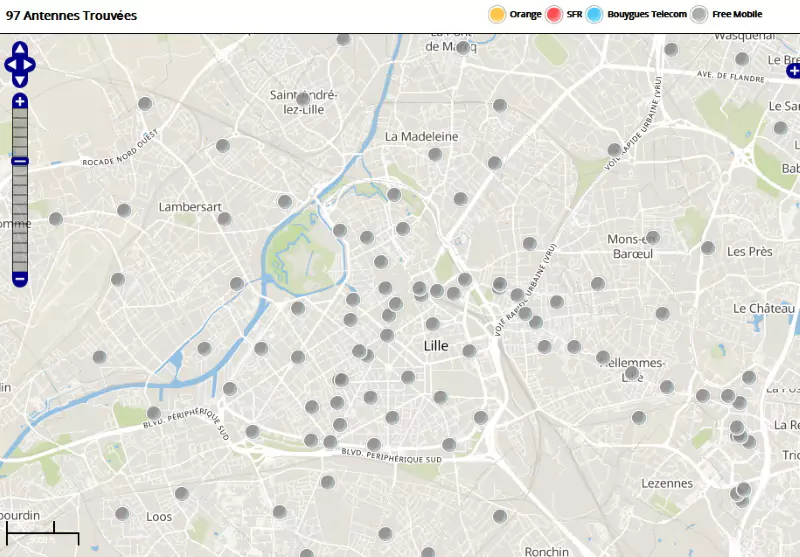Toggle the SFR operator filter
Screen dimensions: 800x557
coord(555,14)
